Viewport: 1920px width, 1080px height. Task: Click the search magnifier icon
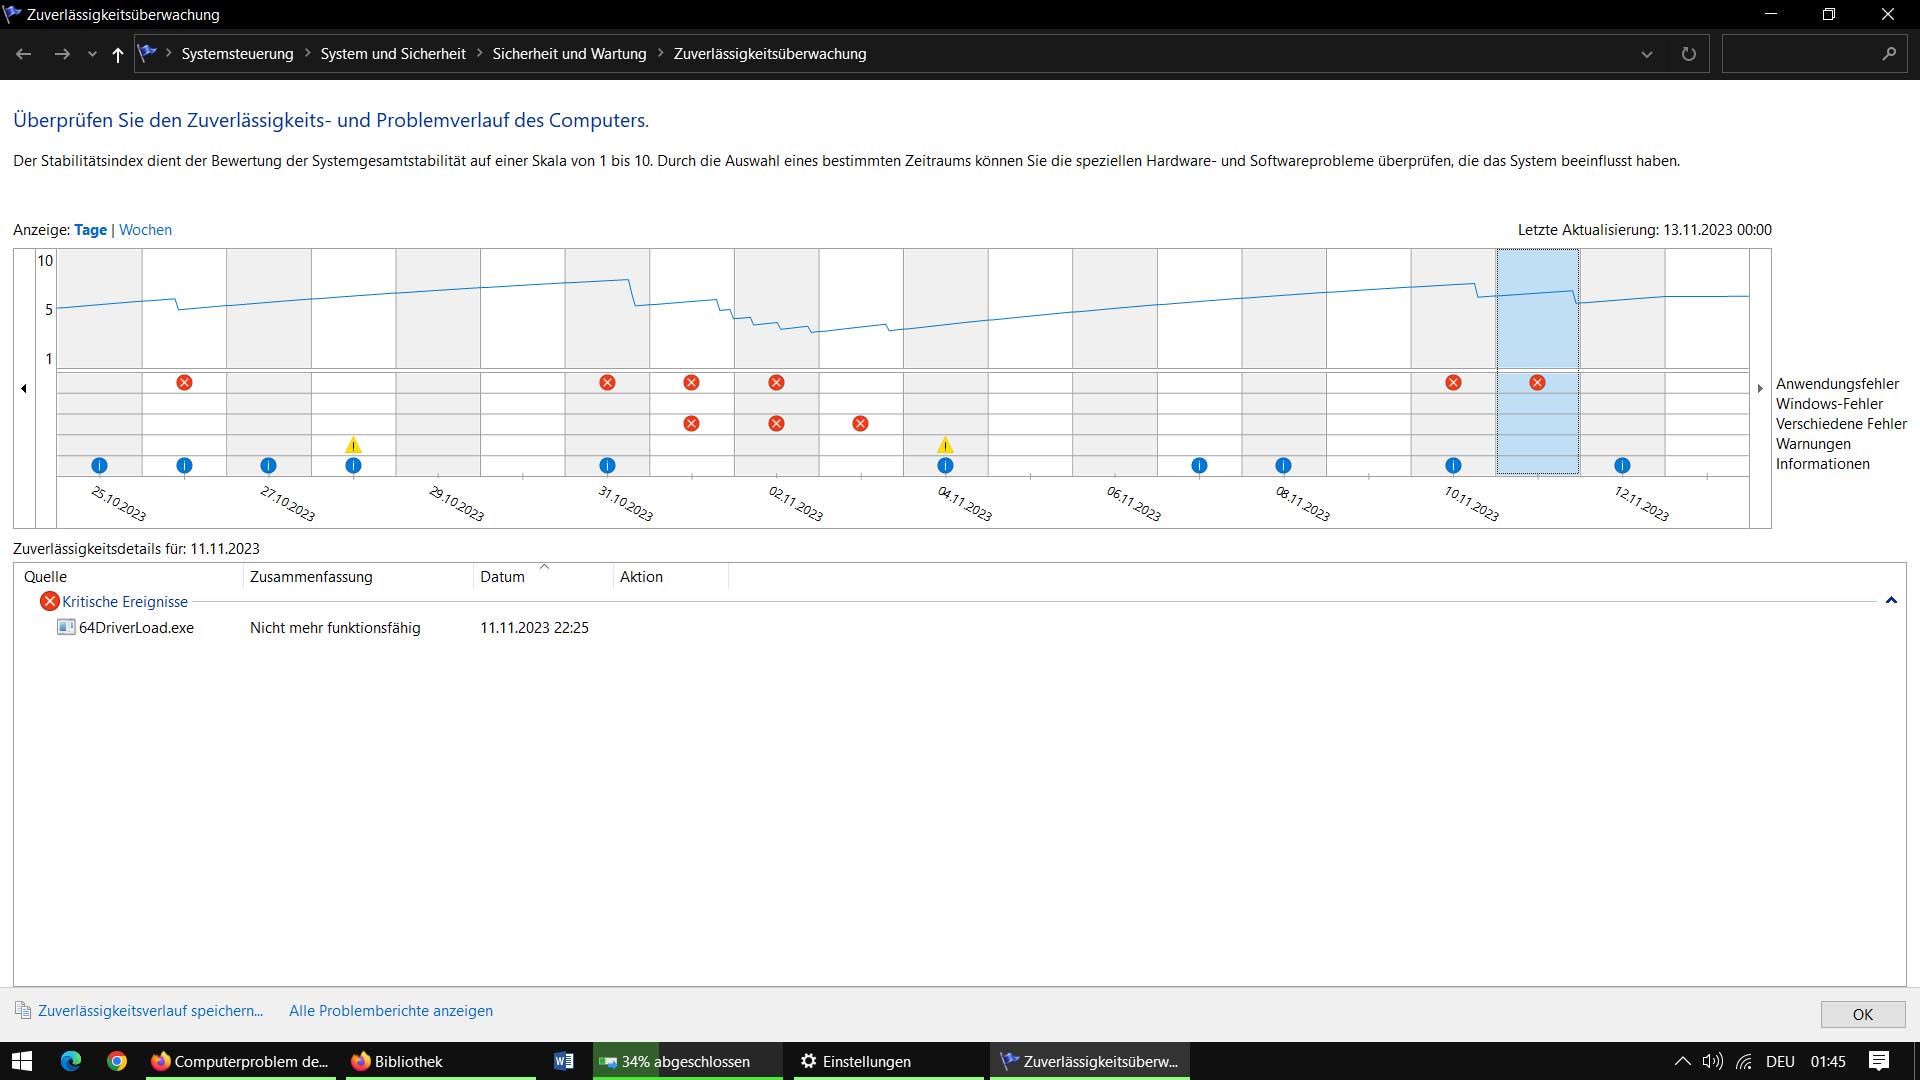point(1889,54)
